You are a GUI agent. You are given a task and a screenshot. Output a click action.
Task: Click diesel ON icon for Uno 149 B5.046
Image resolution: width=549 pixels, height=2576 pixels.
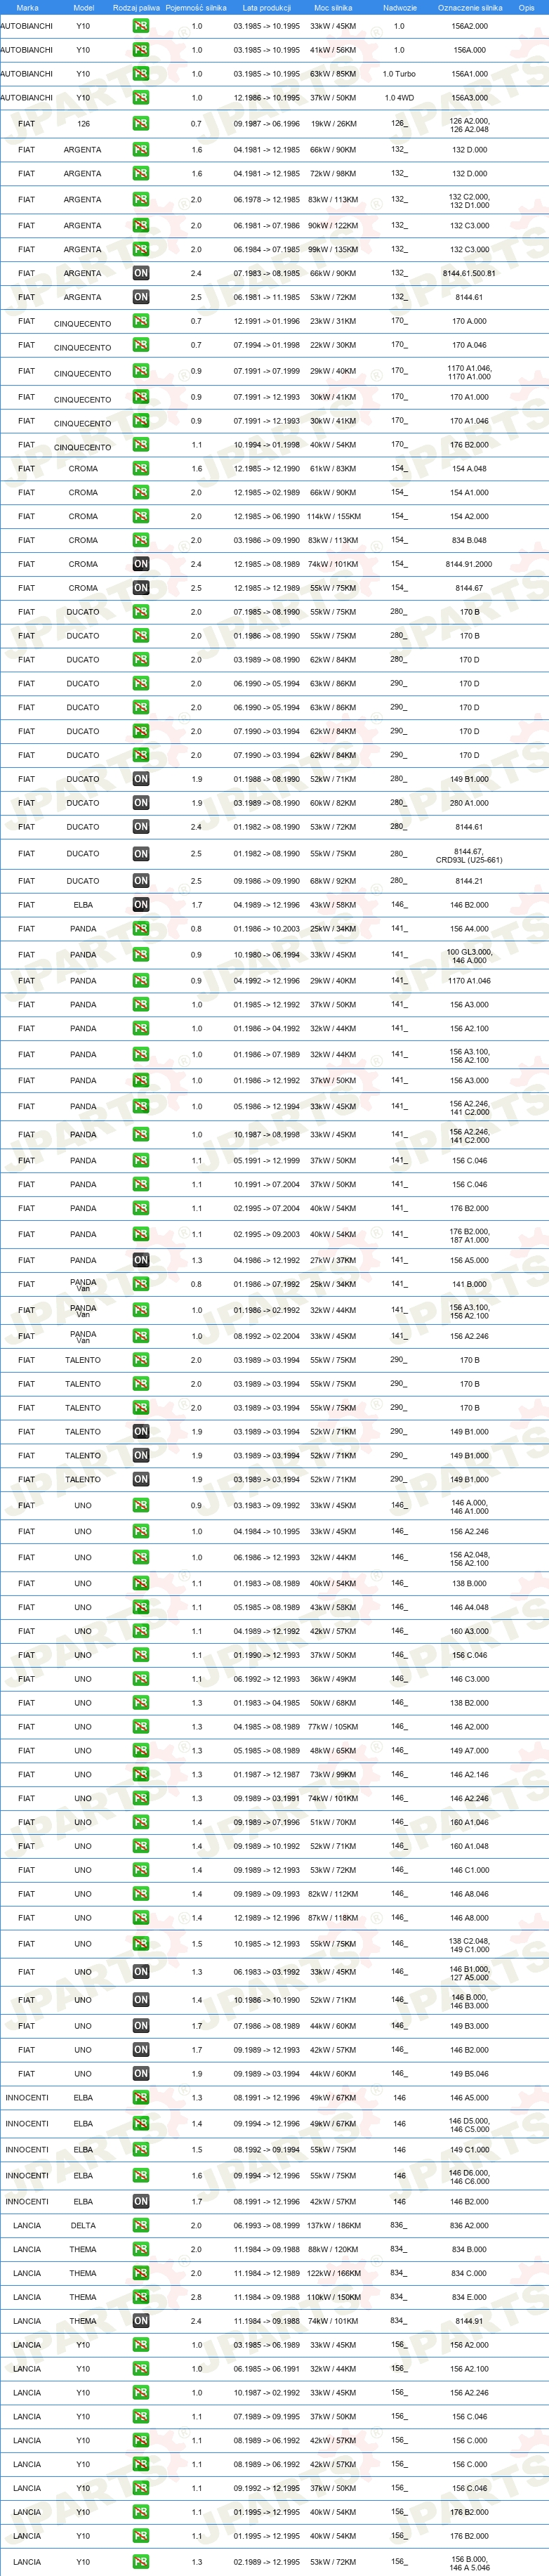pos(141,2074)
